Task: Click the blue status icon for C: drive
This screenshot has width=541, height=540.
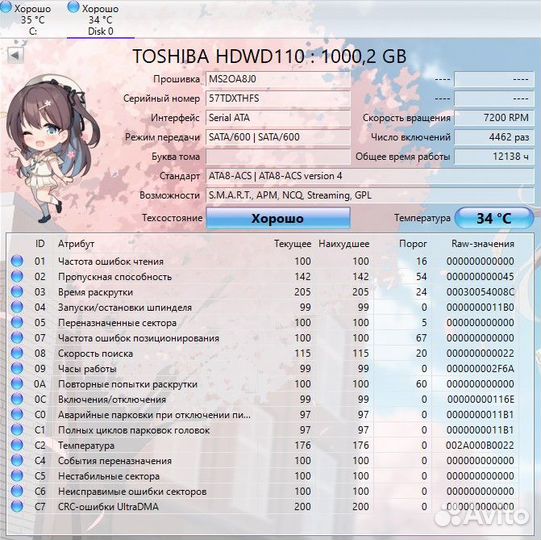Action: coord(6,7)
